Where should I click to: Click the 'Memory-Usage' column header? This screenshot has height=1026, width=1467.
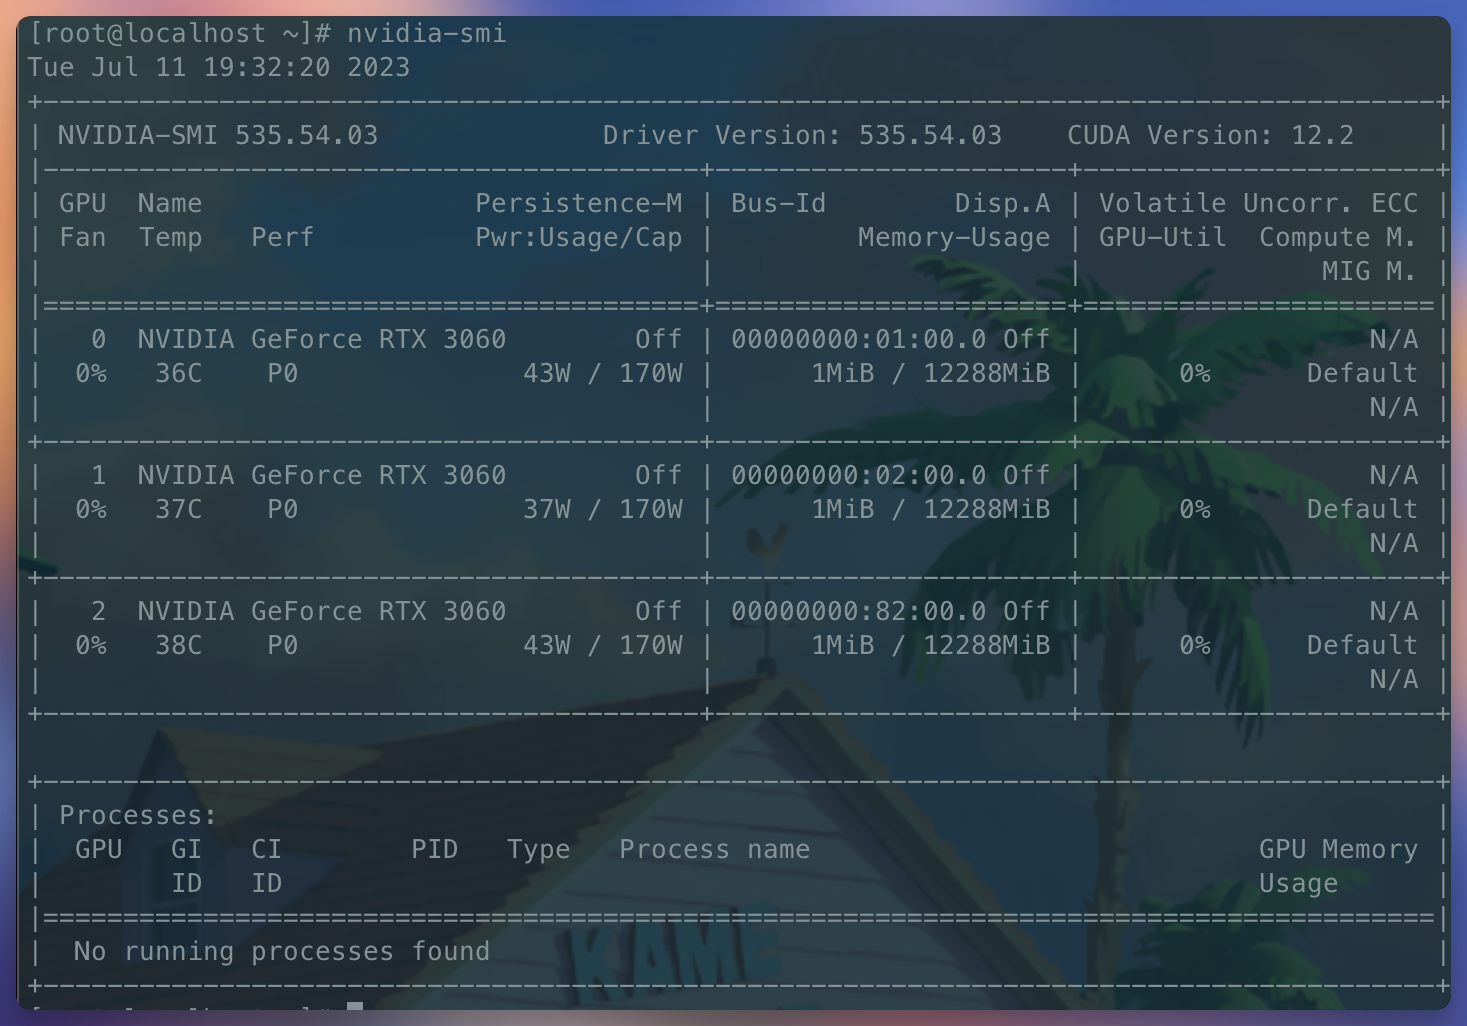tap(954, 237)
